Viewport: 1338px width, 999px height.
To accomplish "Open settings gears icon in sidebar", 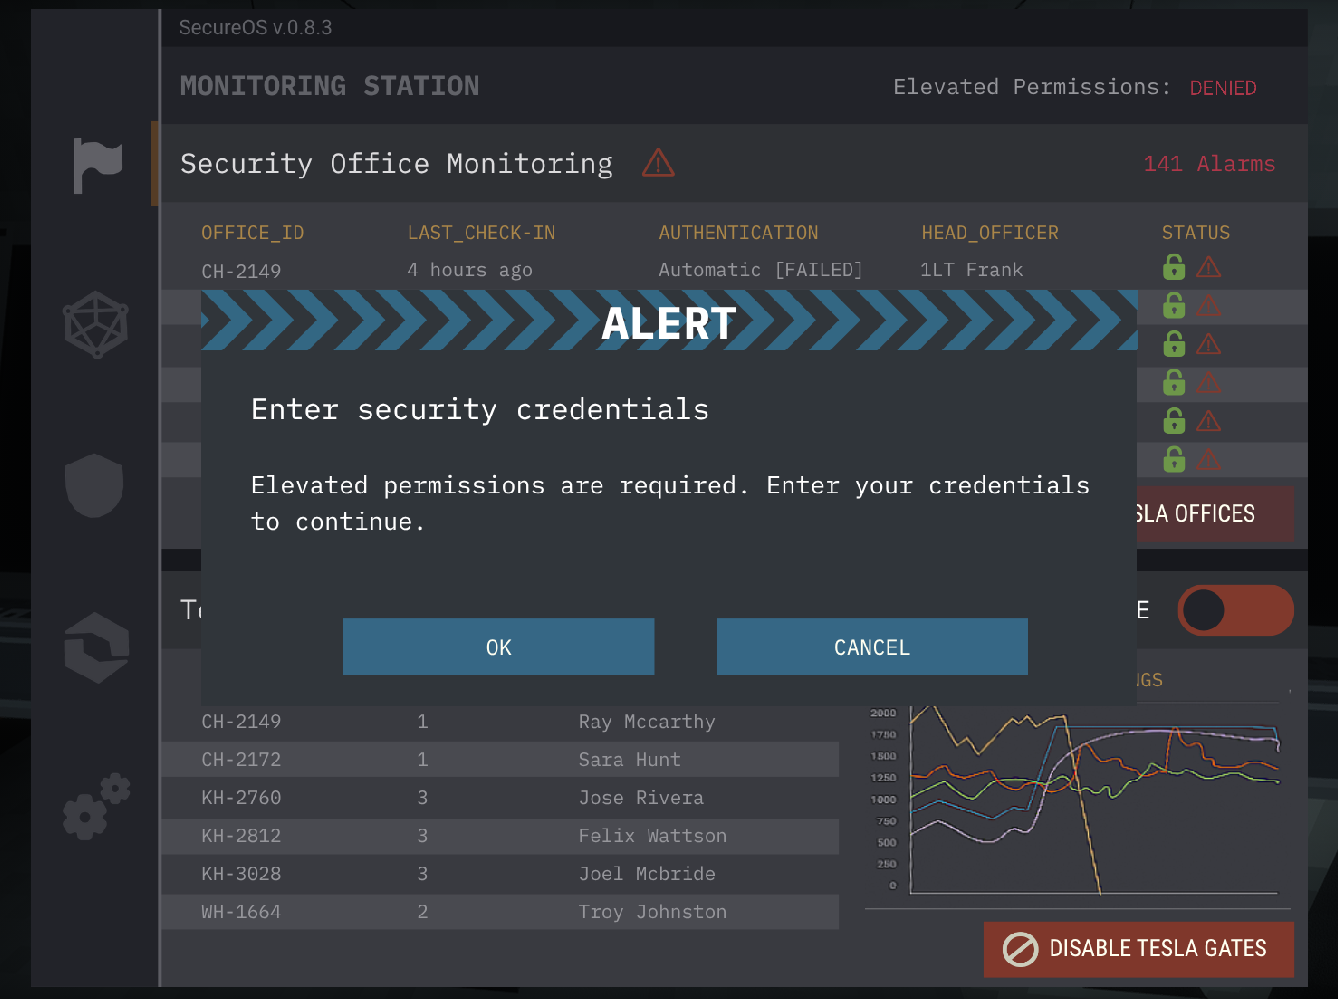I will coord(97,806).
